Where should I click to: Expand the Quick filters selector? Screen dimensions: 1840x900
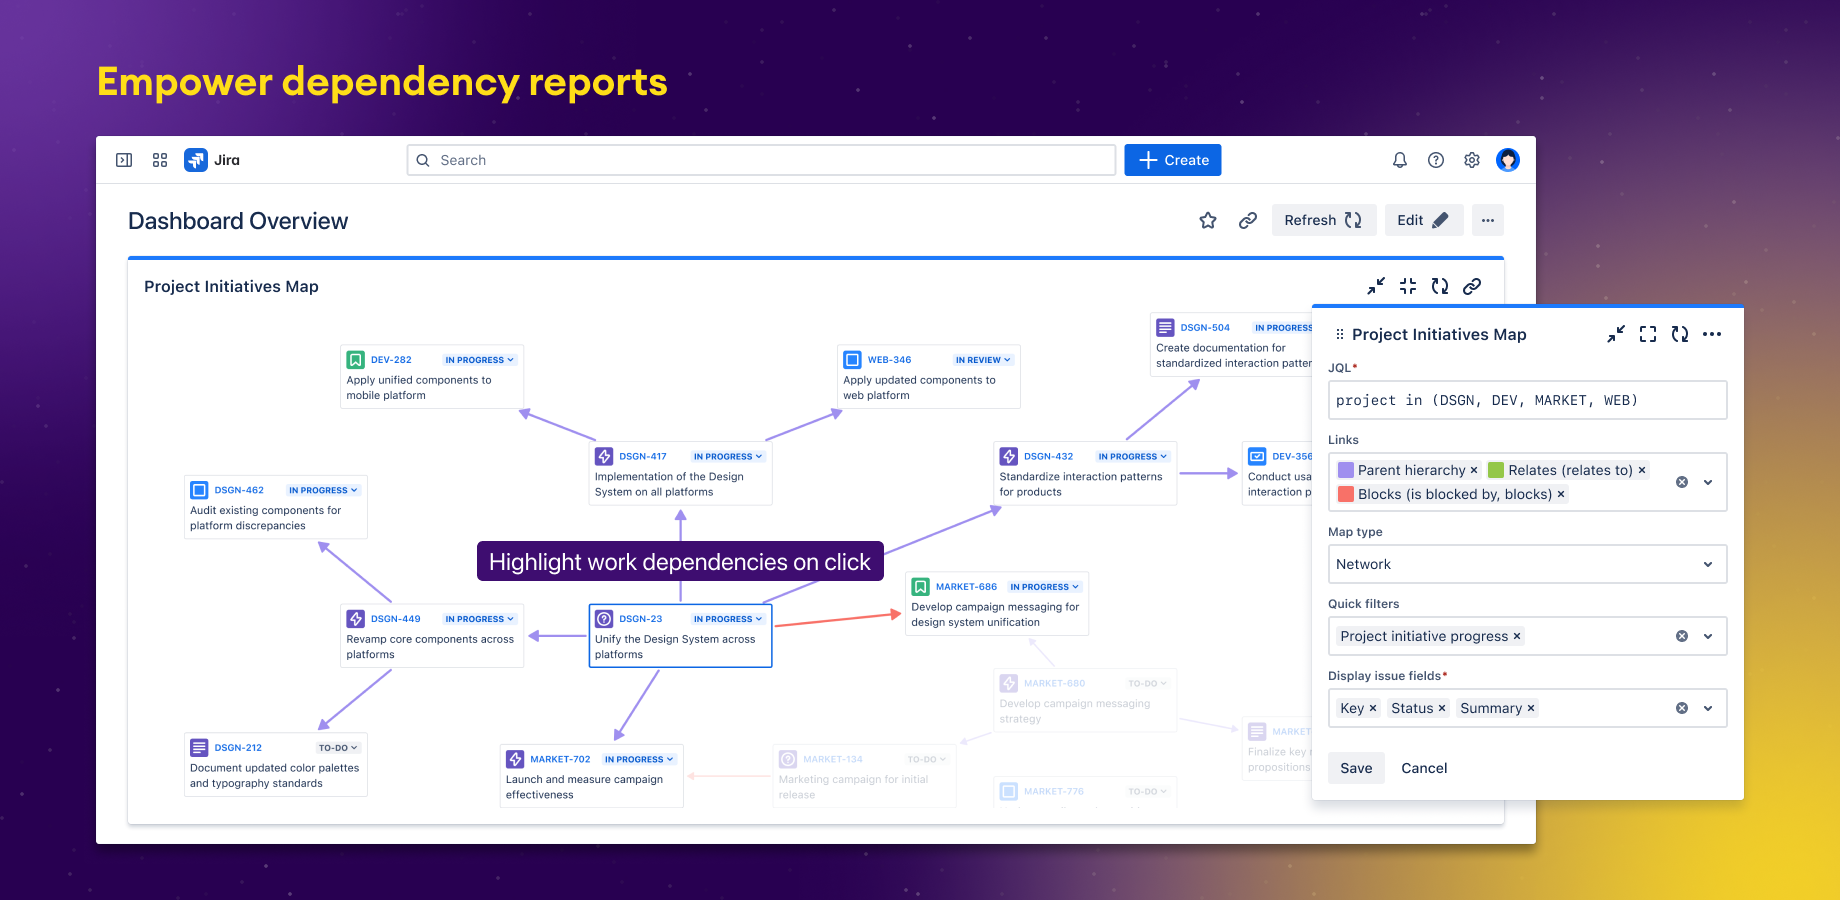[x=1707, y=636]
